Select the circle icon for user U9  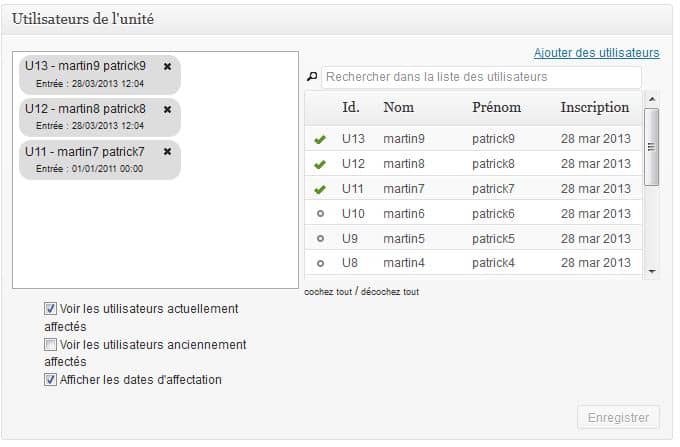[x=320, y=239]
